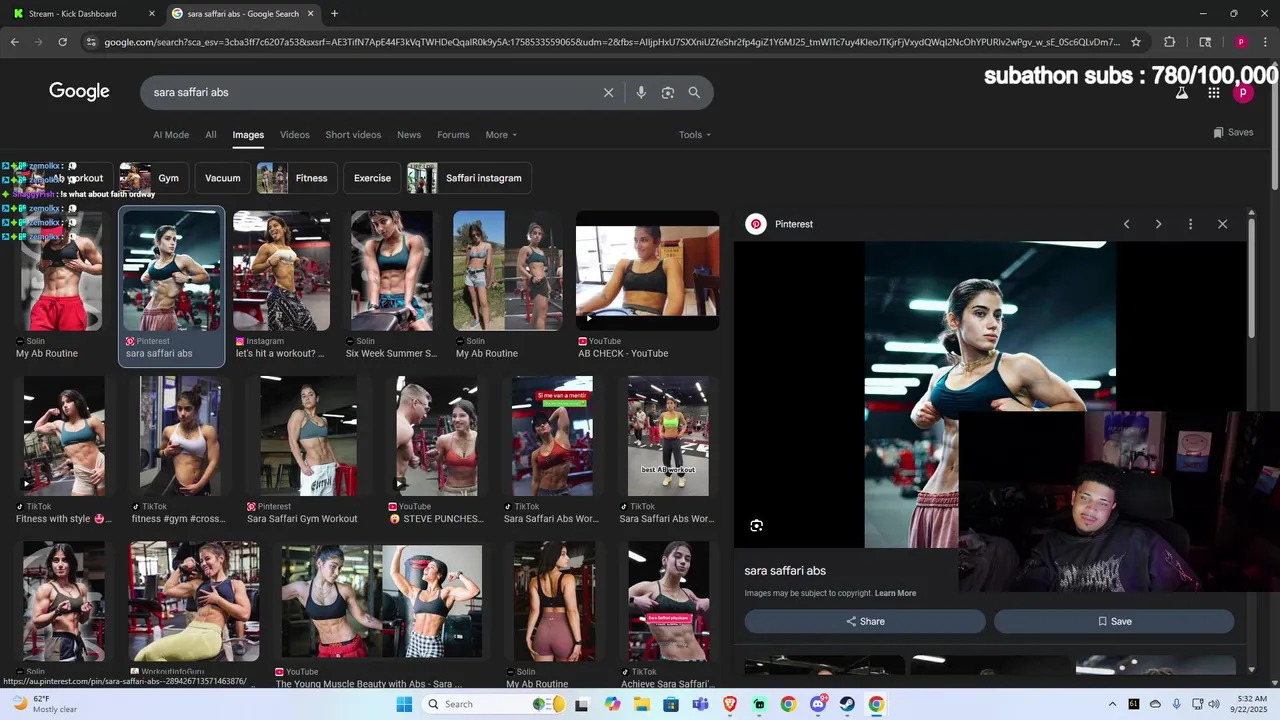Open File Explorer from the taskbar
The height and width of the screenshot is (720, 1280).
tap(641, 704)
